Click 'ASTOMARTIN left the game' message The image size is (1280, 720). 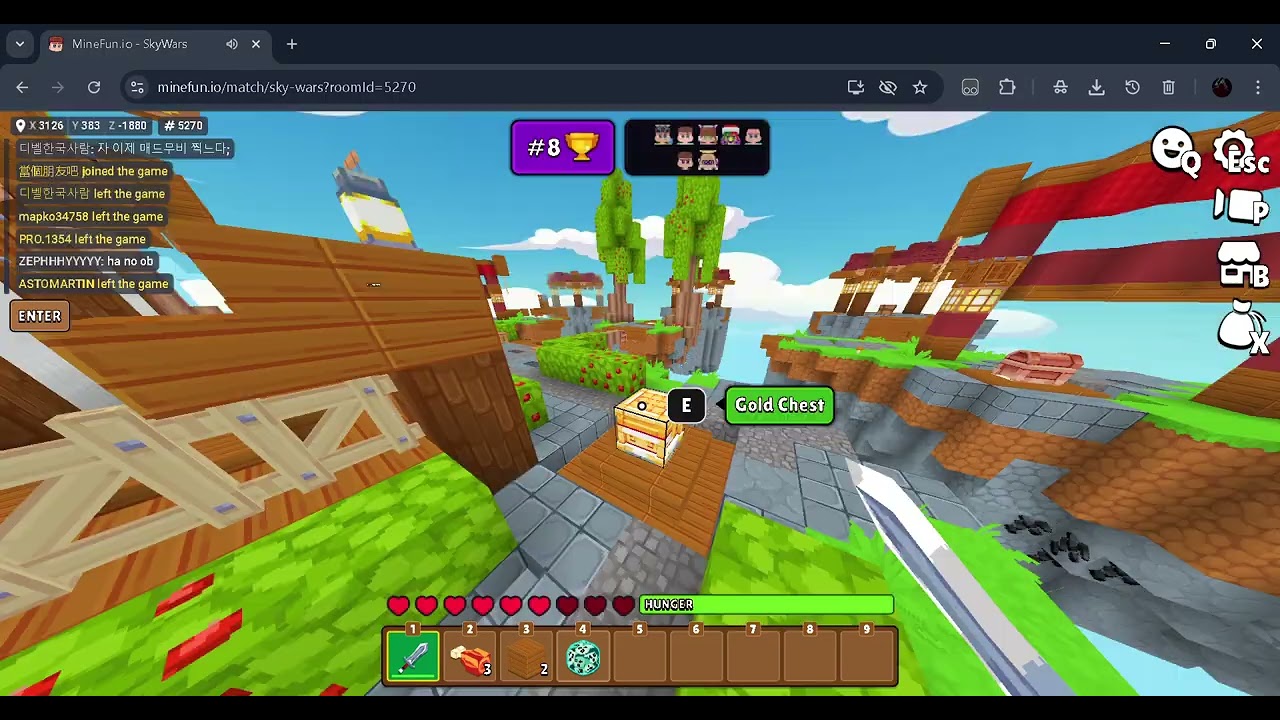point(93,284)
